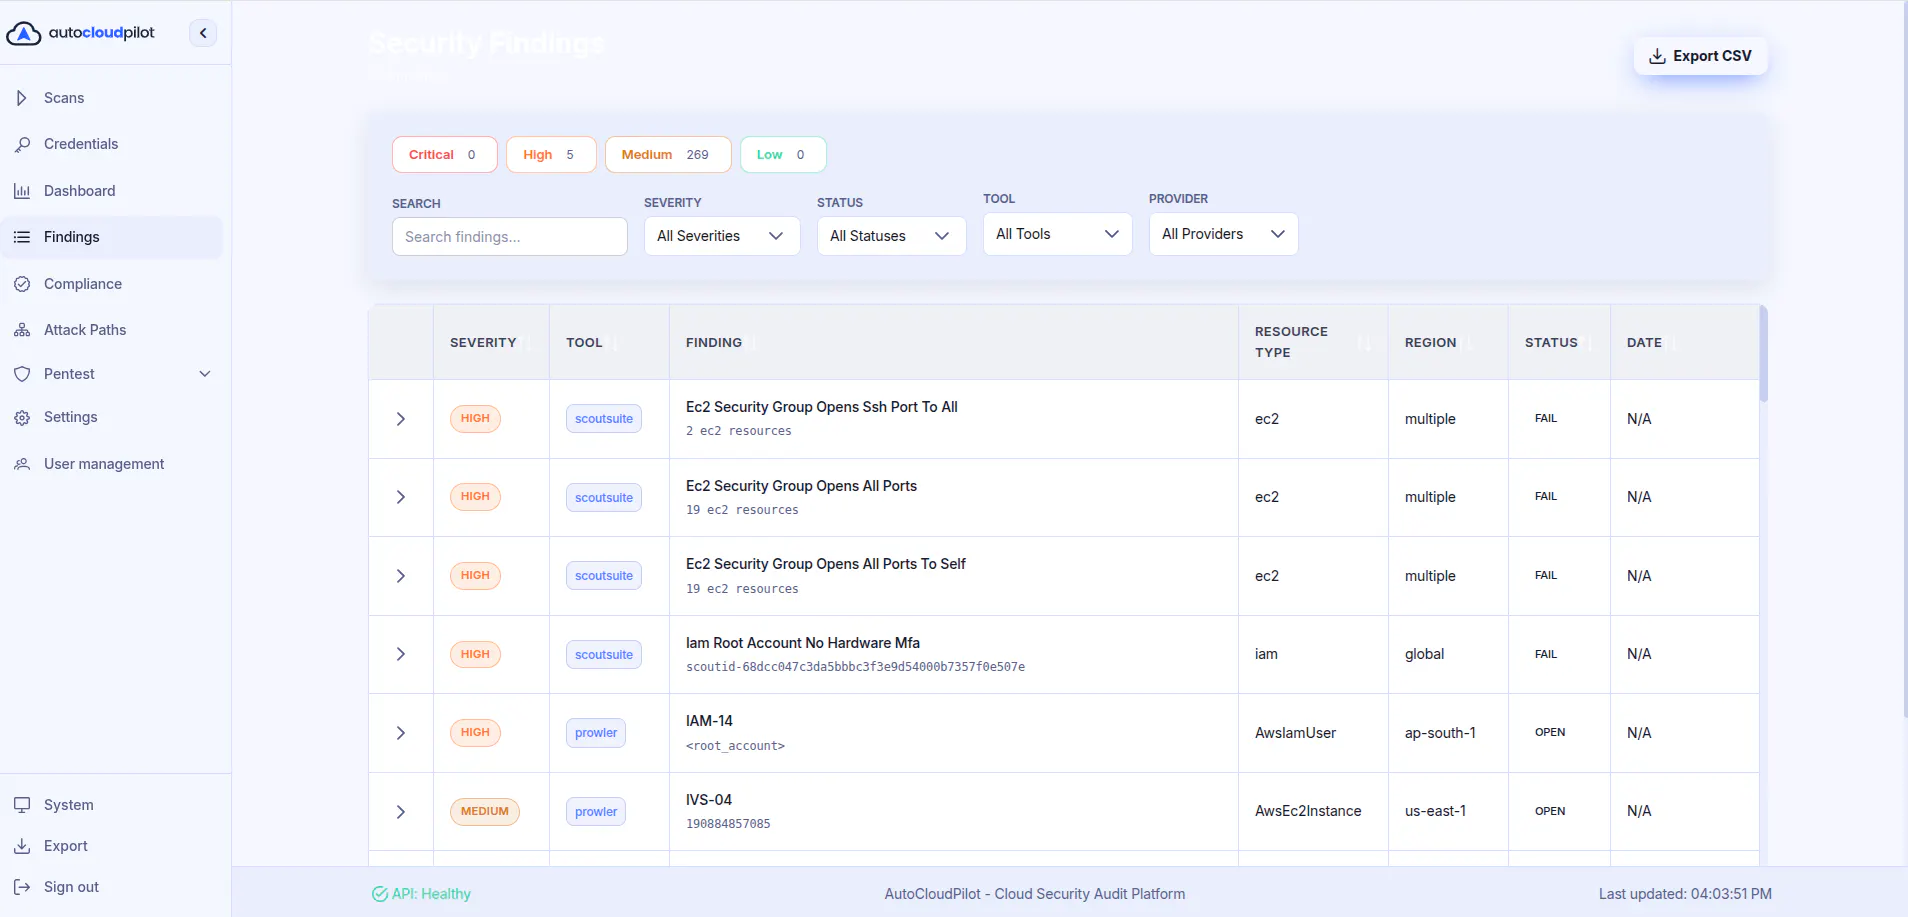Open the All Statuses dropdown

[x=892, y=236]
